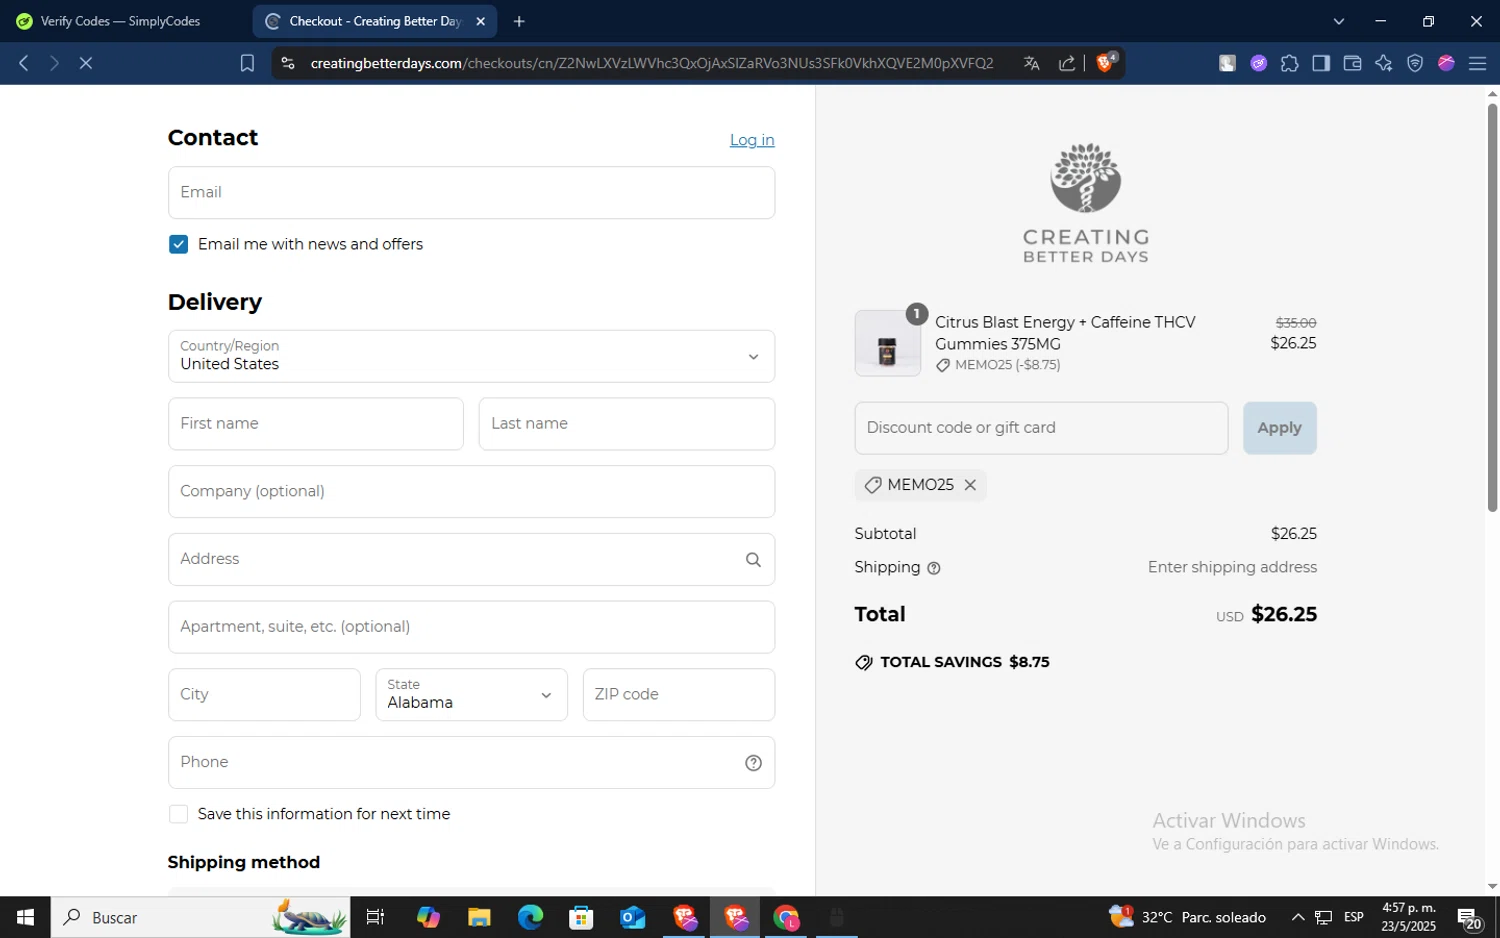The image size is (1500, 938).
Task: Click the ESP language indicator
Action: tap(1354, 917)
